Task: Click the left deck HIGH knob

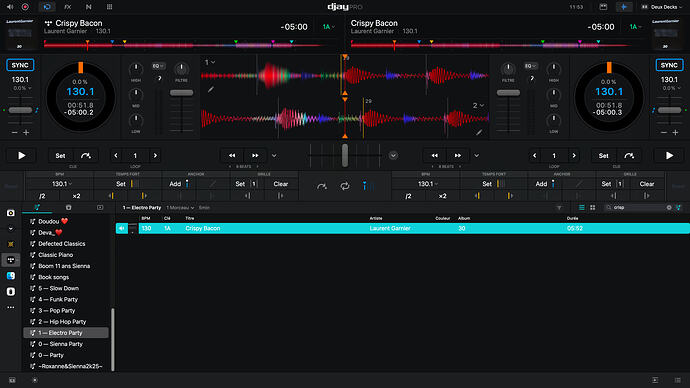Action: [136, 69]
